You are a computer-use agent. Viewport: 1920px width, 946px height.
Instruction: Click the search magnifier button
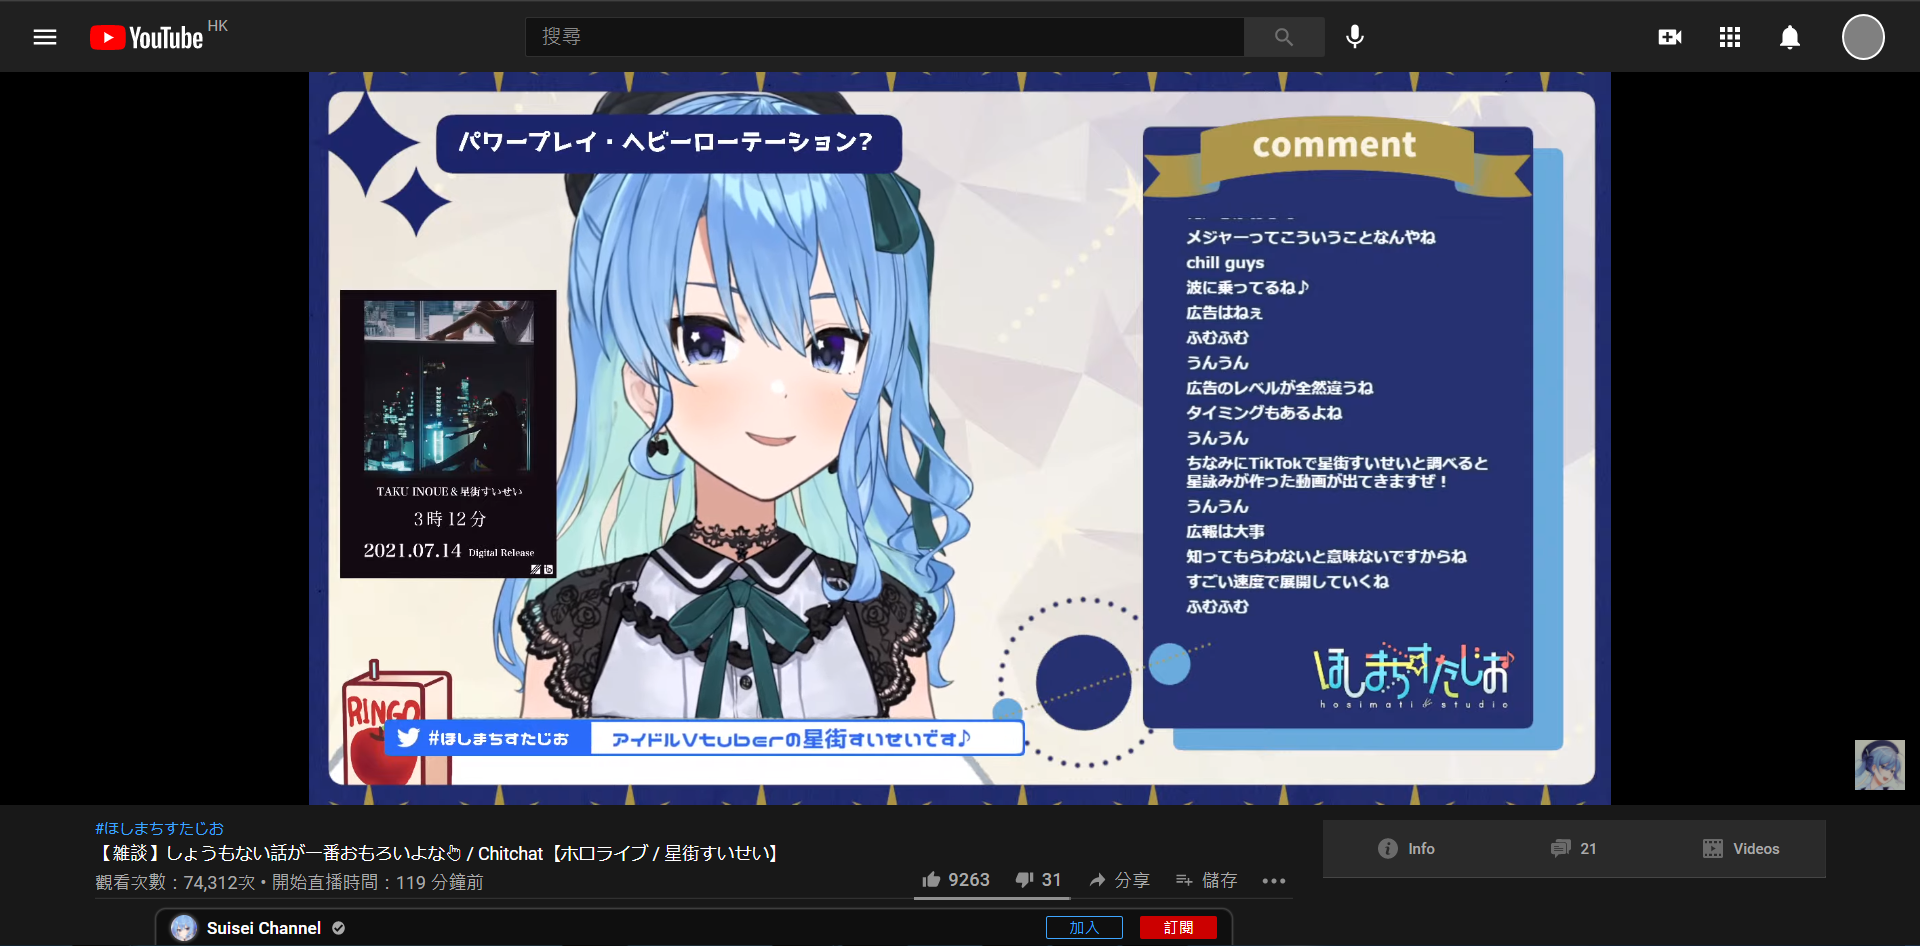[1284, 37]
